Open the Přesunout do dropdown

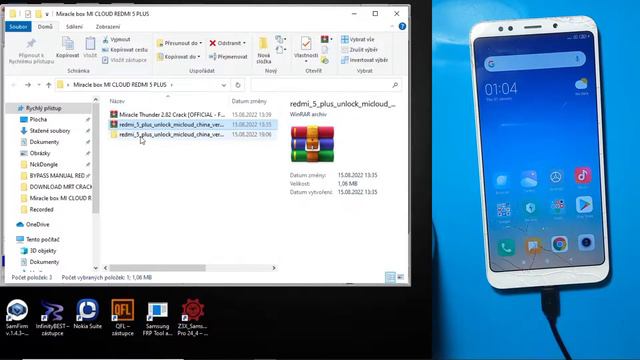(x=179, y=43)
